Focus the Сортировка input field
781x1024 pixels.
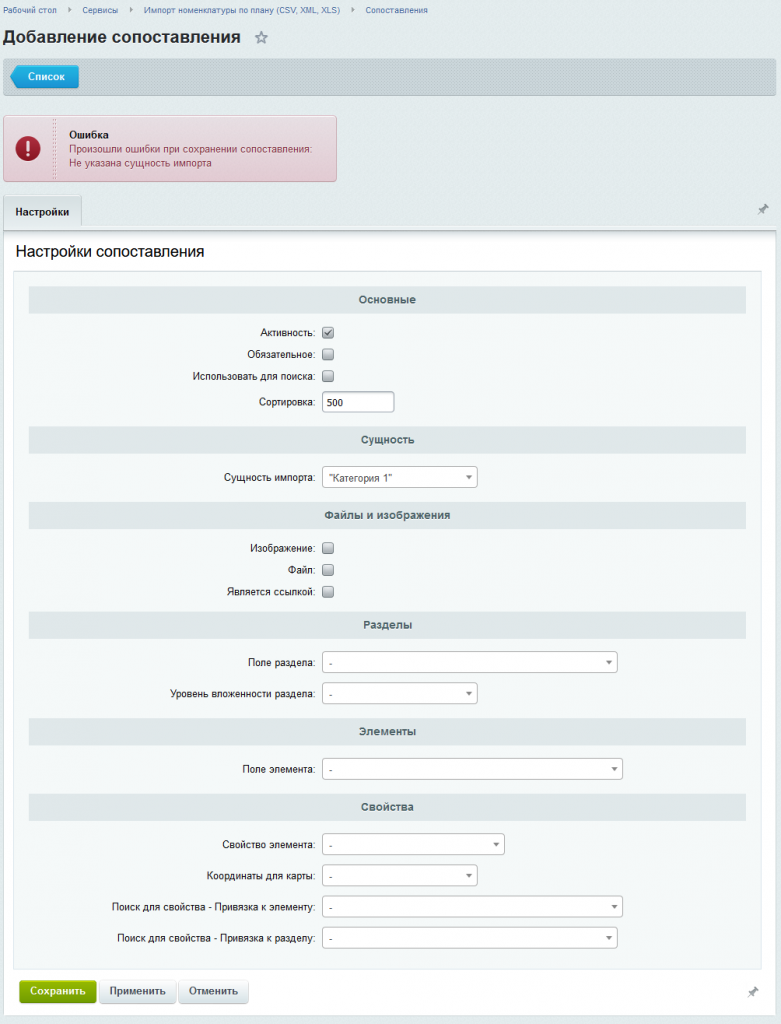coord(358,402)
